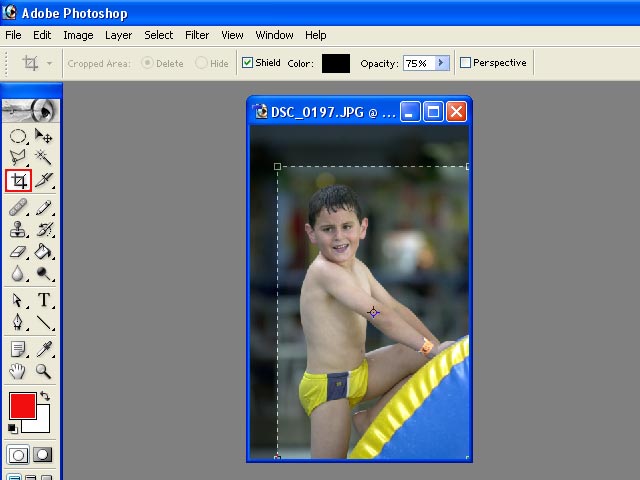Click the Opacity 75% input field
This screenshot has width=640, height=480.
(419, 63)
